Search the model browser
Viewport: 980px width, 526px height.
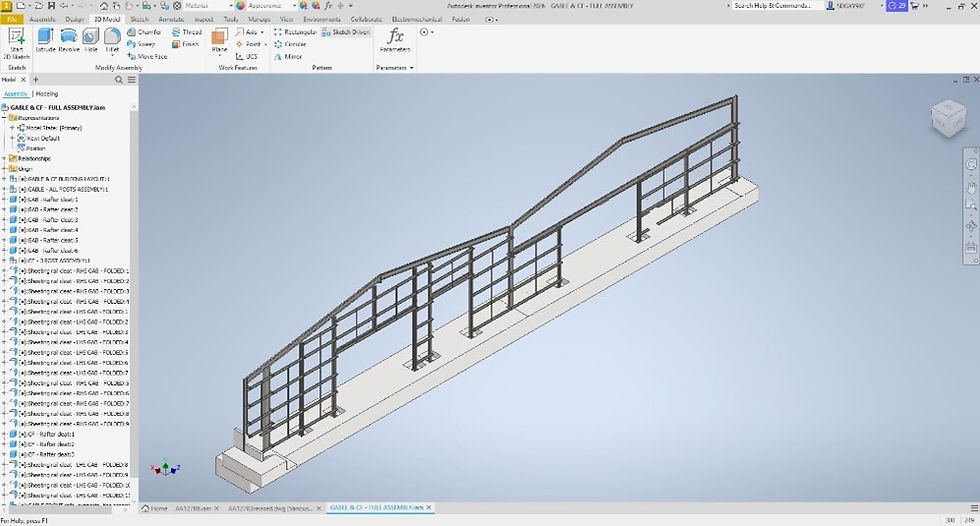point(119,80)
